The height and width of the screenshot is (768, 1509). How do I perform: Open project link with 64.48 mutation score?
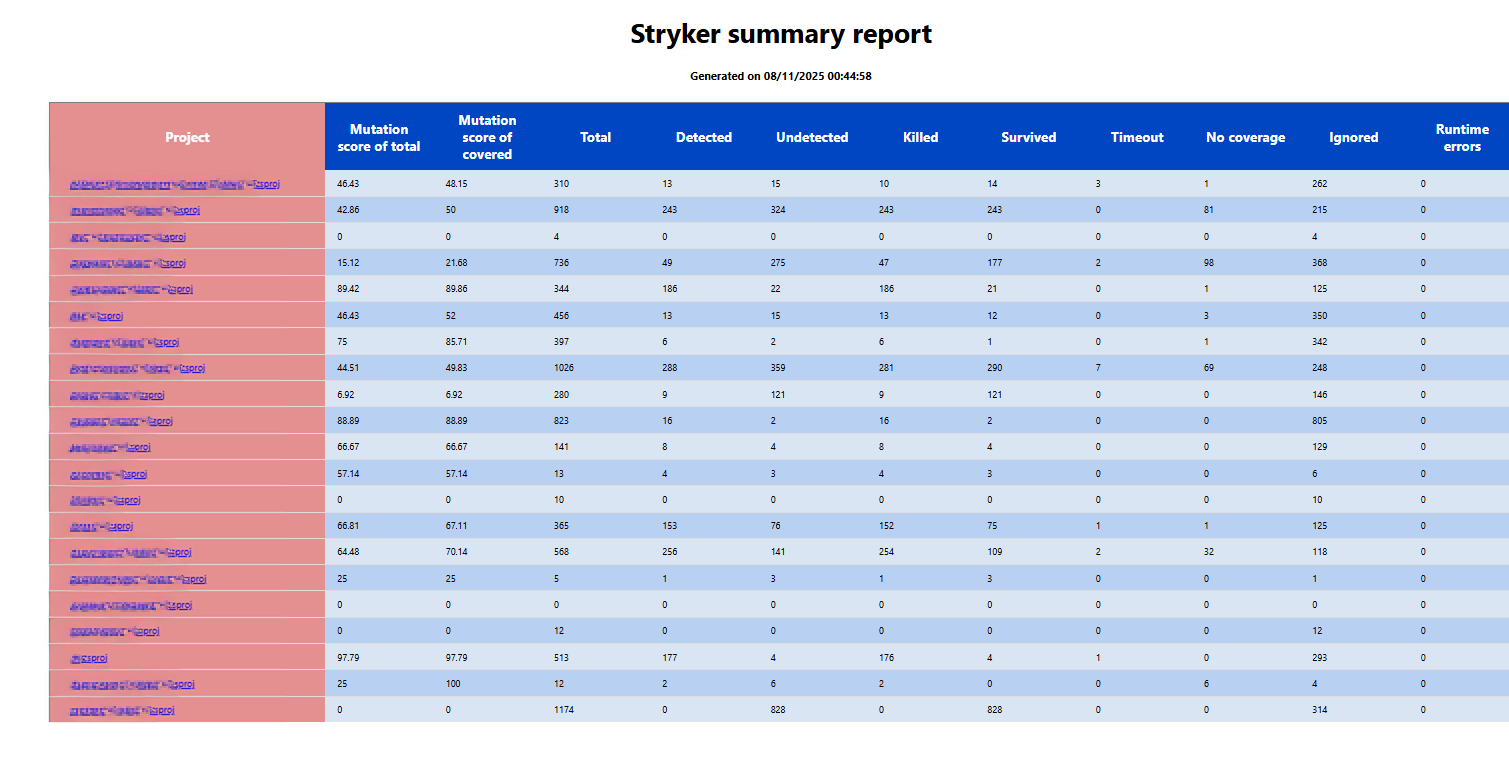[130, 553]
